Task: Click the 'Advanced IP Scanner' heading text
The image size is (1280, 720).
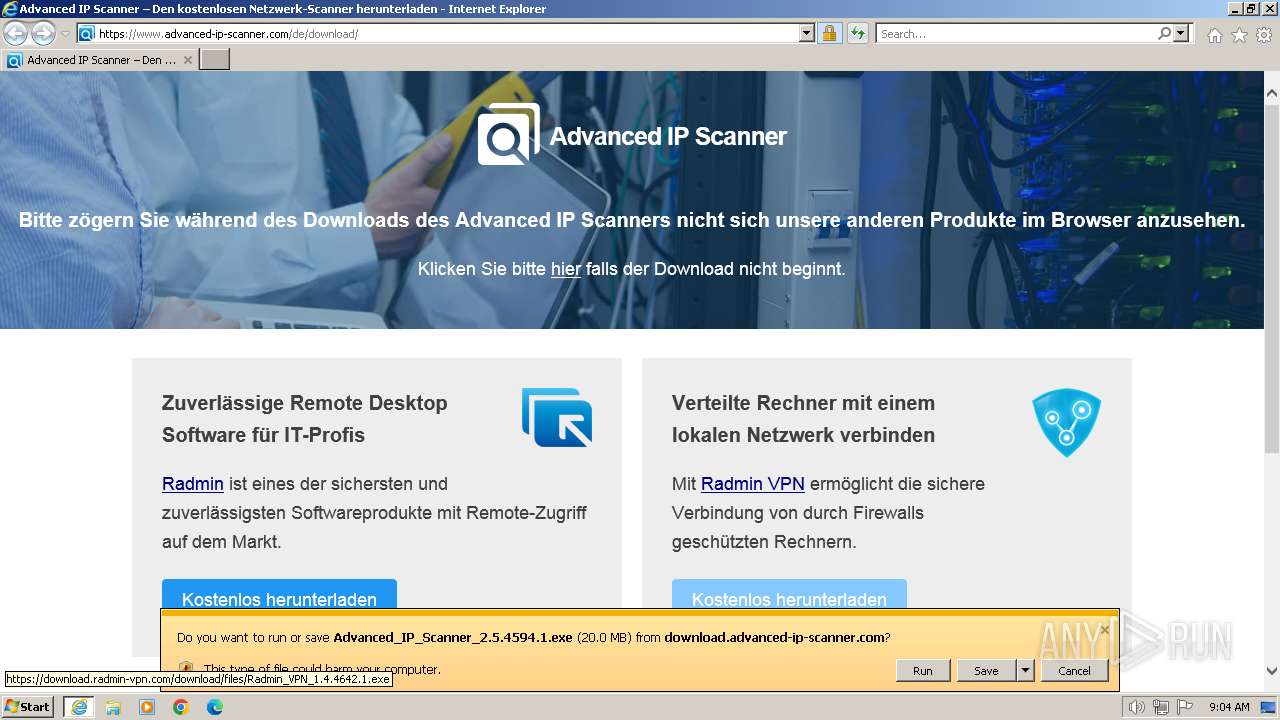Action: tap(668, 136)
